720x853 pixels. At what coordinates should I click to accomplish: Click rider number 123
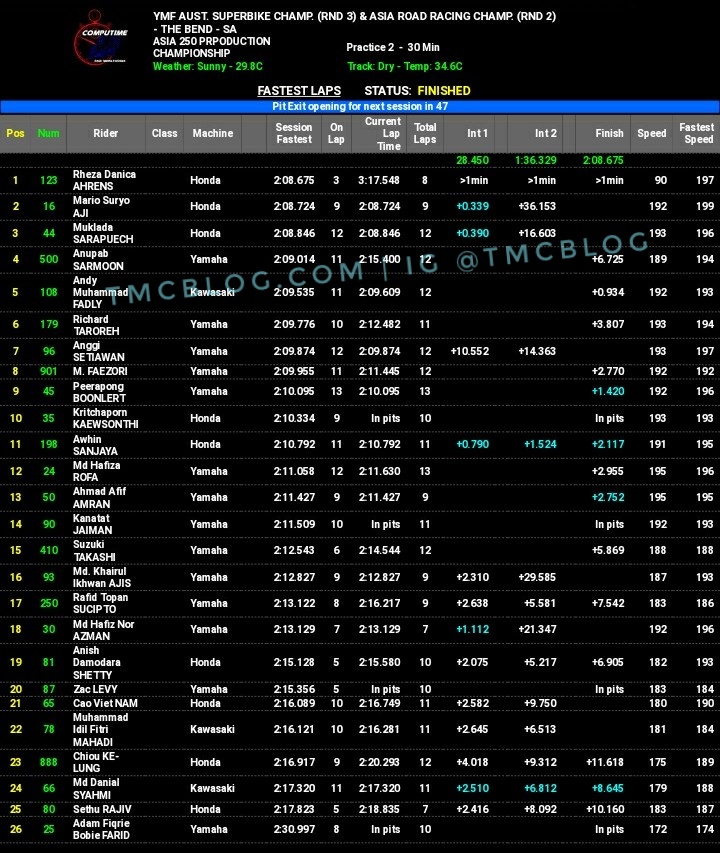coord(48,181)
